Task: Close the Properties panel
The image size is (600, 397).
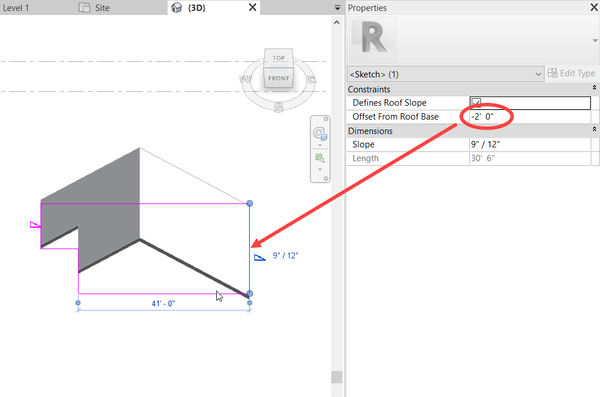Action: 594,7
